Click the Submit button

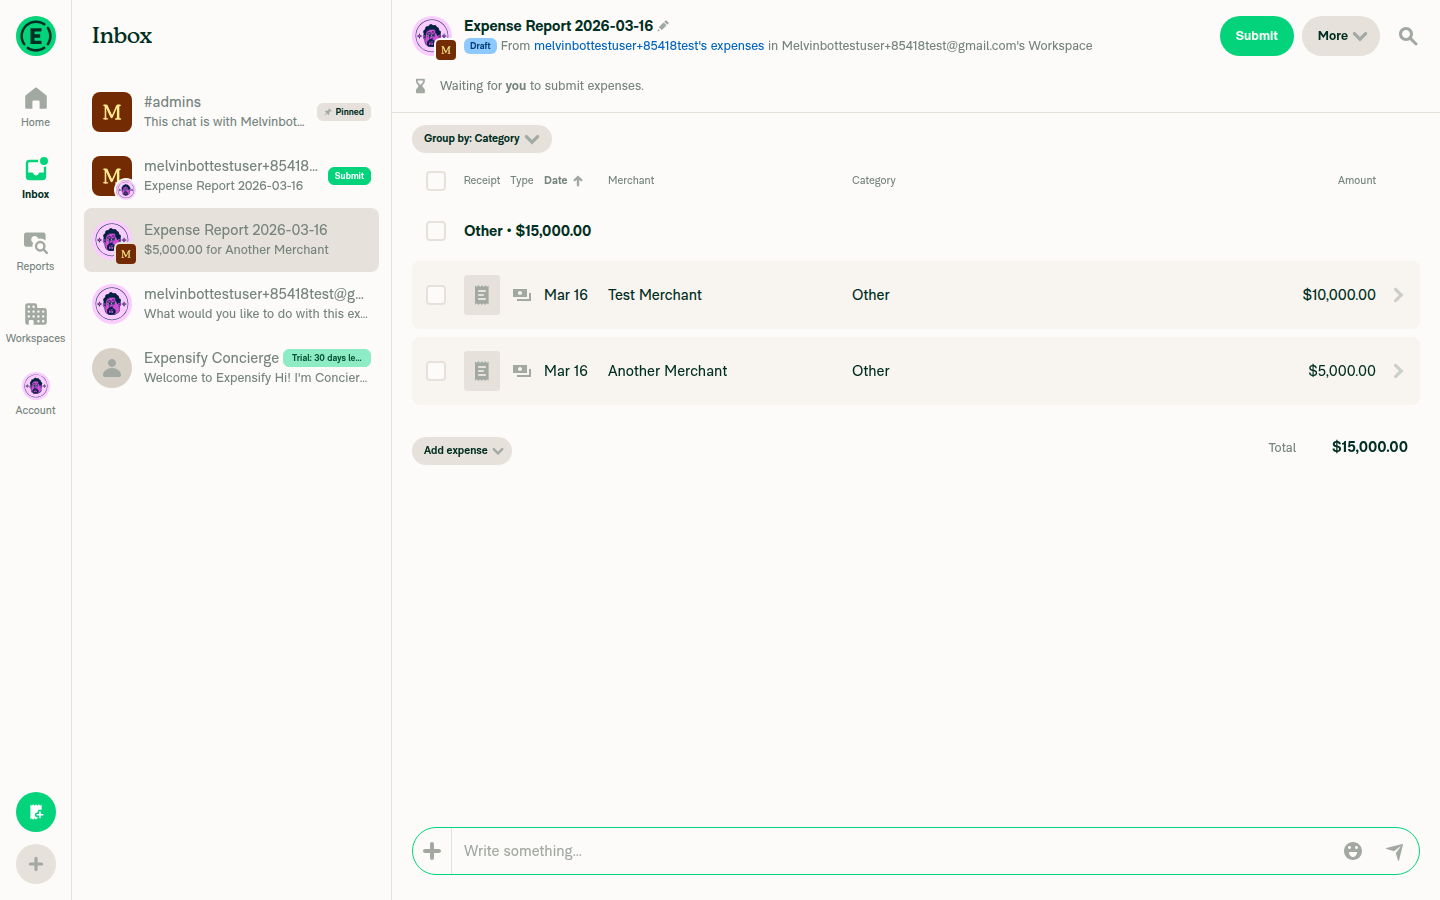1257,36
